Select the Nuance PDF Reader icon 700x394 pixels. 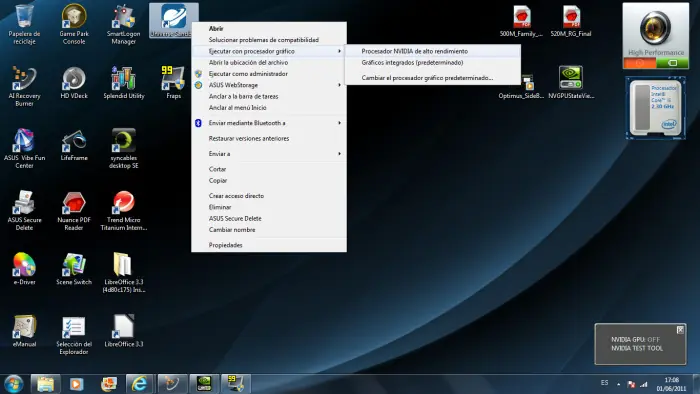[74, 211]
